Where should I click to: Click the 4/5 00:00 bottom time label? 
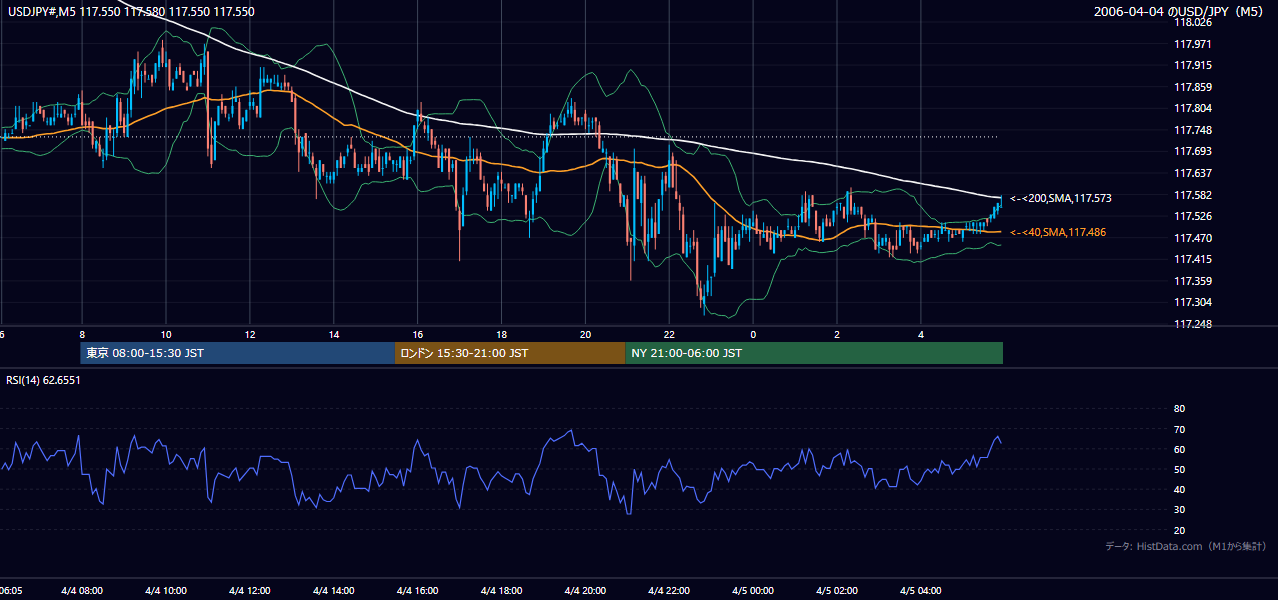click(x=753, y=591)
